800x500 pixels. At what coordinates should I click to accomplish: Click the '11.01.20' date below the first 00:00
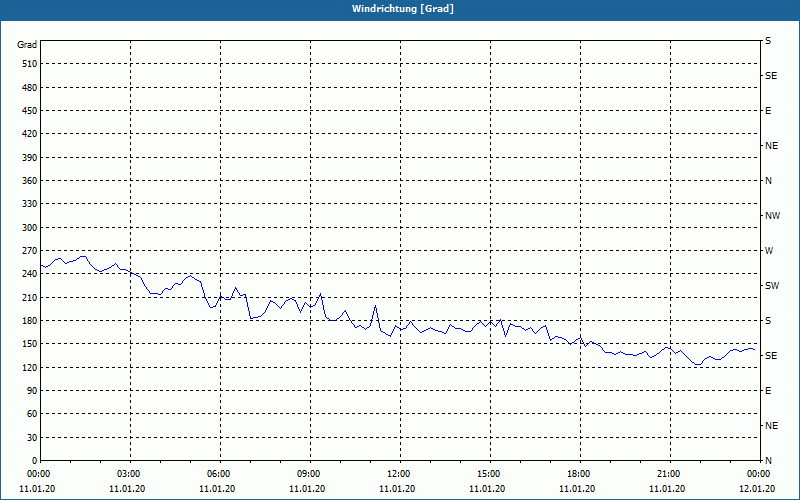point(37,489)
